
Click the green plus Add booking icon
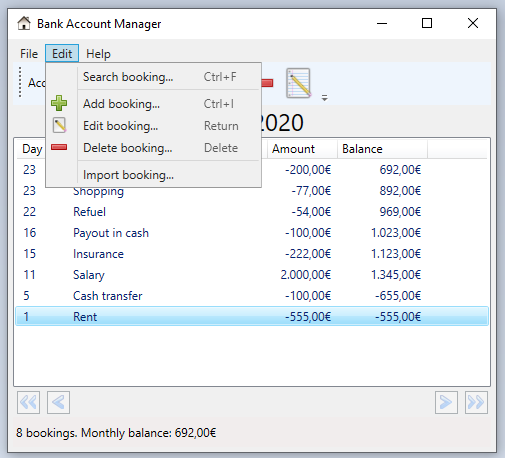(59, 103)
